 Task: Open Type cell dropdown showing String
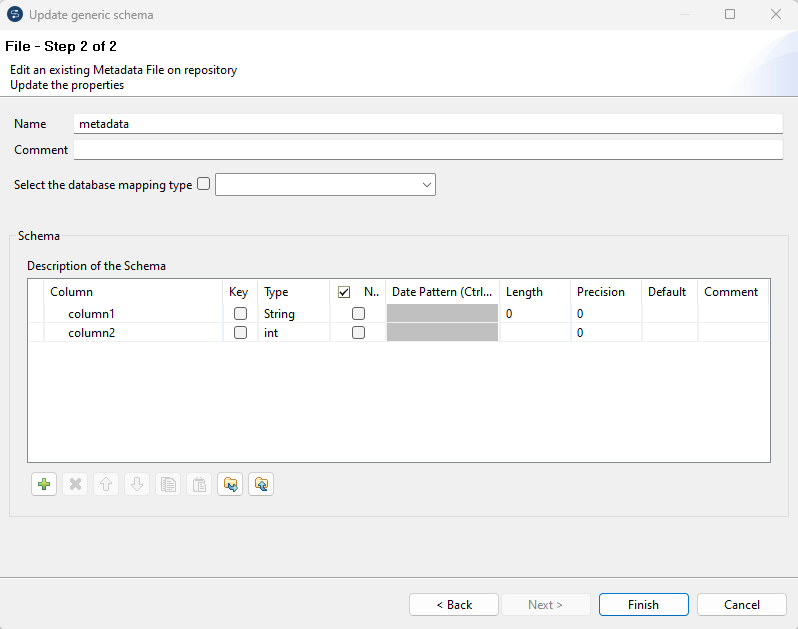(x=292, y=314)
